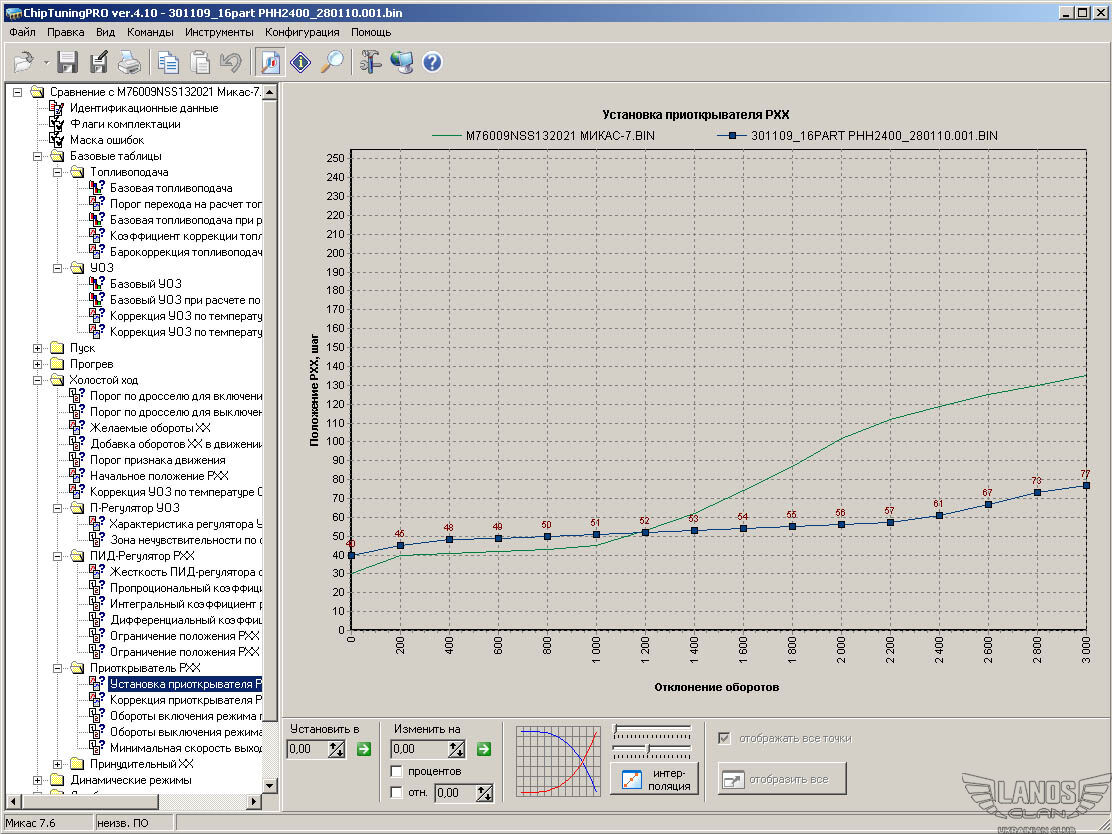Click the Copy toolbar icon

(167, 62)
